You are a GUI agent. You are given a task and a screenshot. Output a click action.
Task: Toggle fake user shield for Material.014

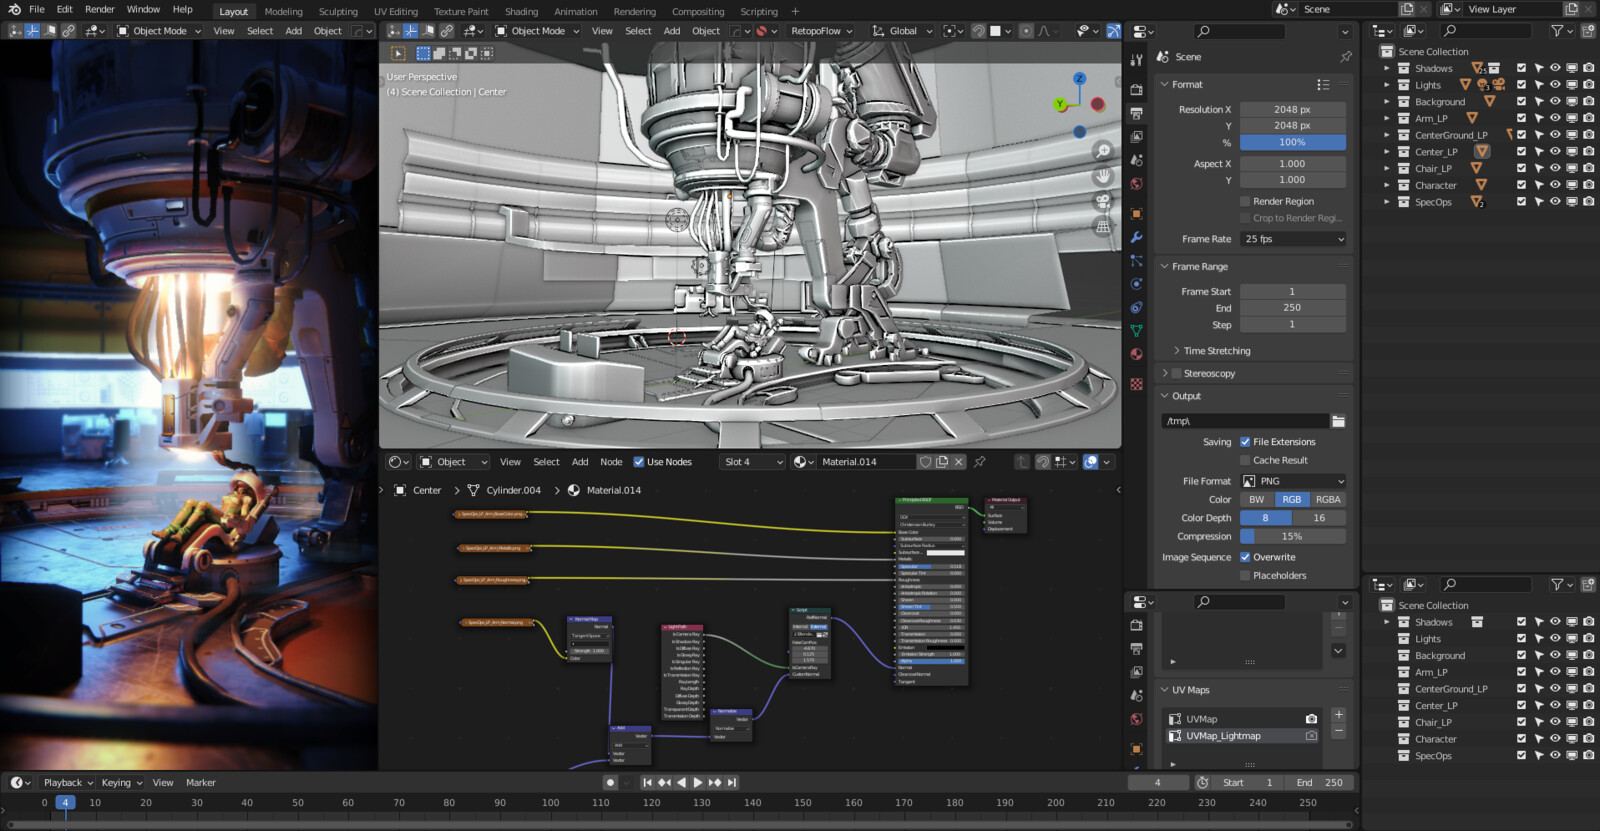click(925, 462)
